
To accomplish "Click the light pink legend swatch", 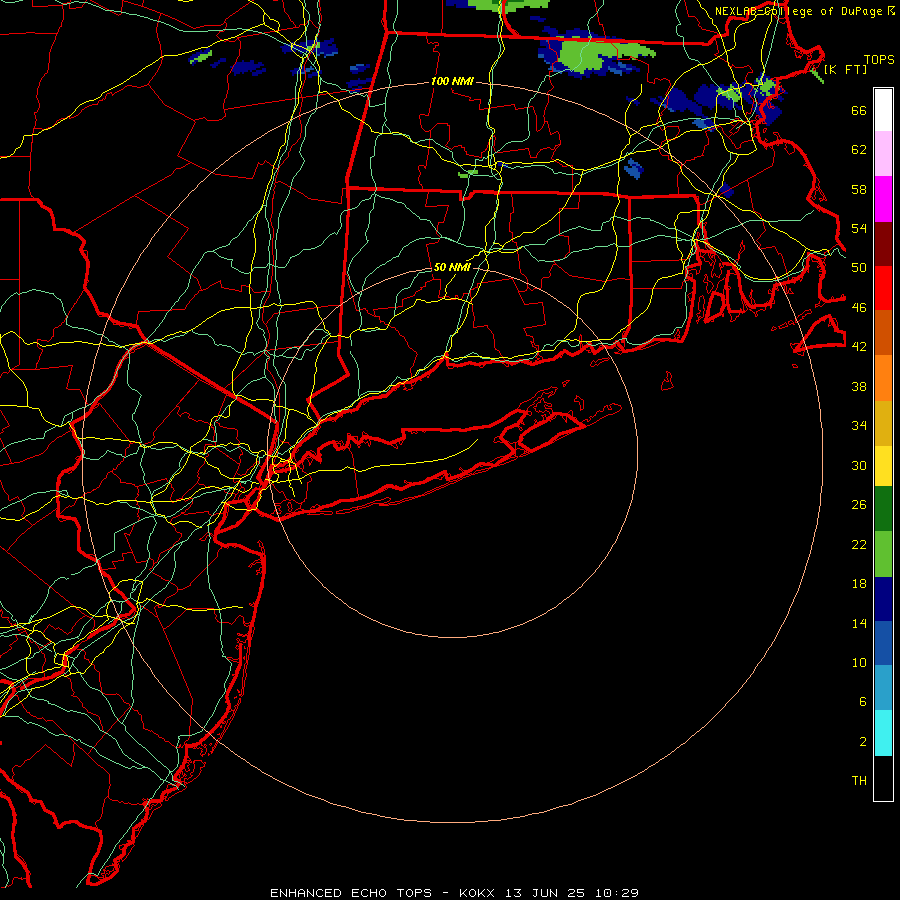I will [883, 154].
